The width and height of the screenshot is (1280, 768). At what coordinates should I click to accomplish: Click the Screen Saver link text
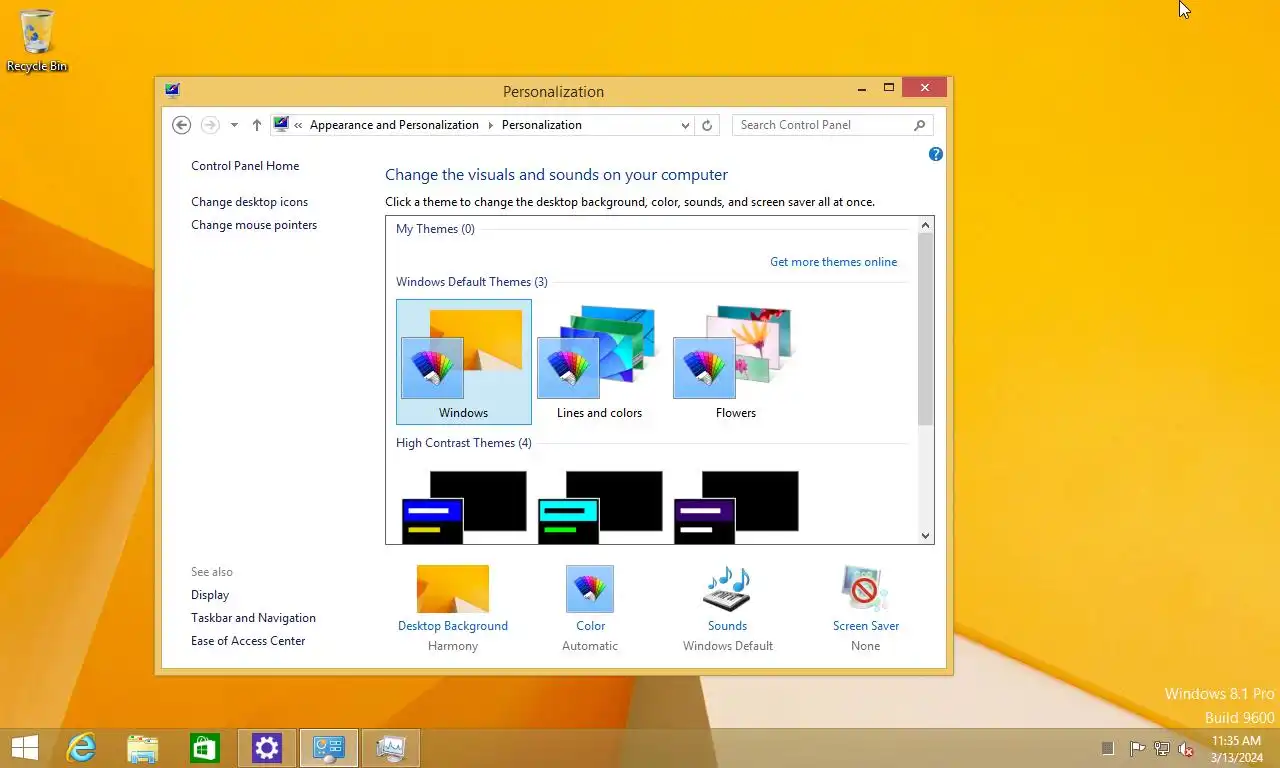coord(866,626)
